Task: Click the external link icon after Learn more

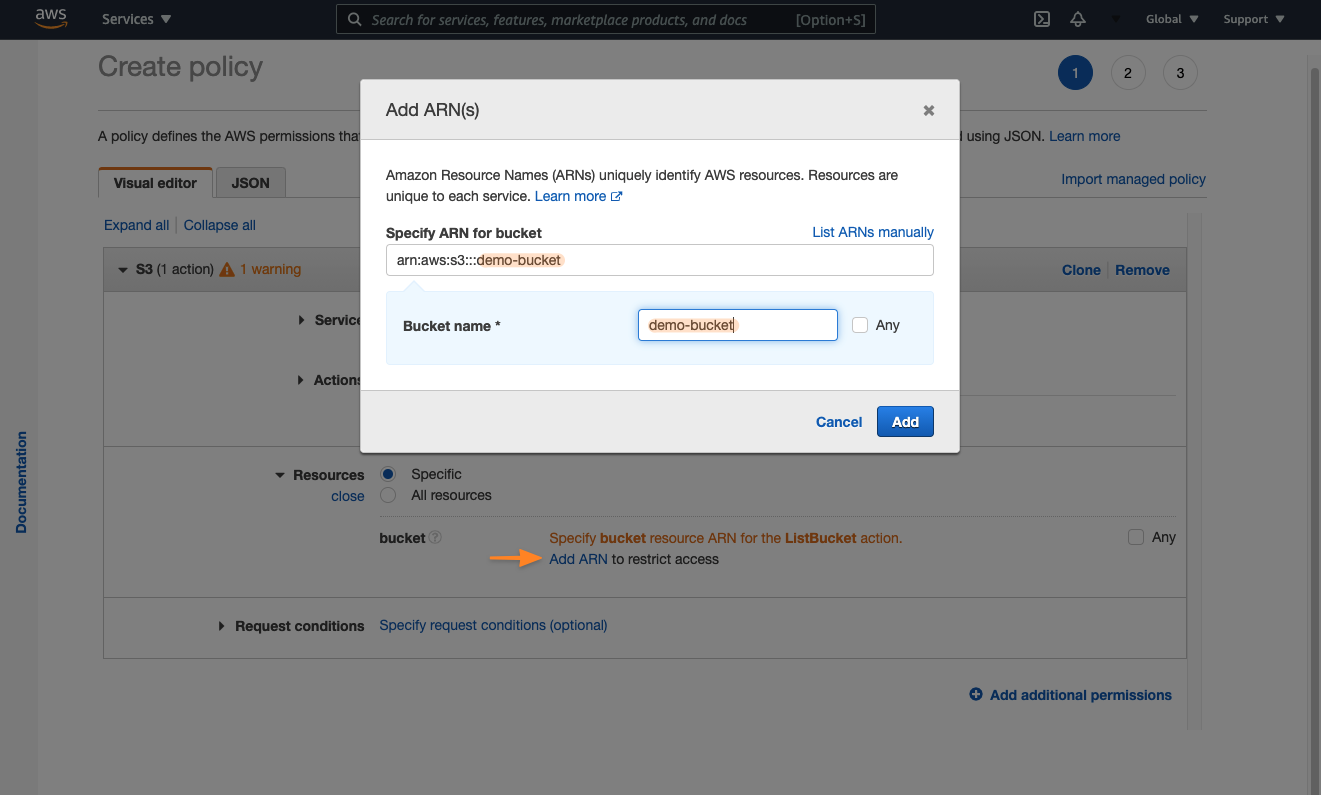Action: (616, 196)
